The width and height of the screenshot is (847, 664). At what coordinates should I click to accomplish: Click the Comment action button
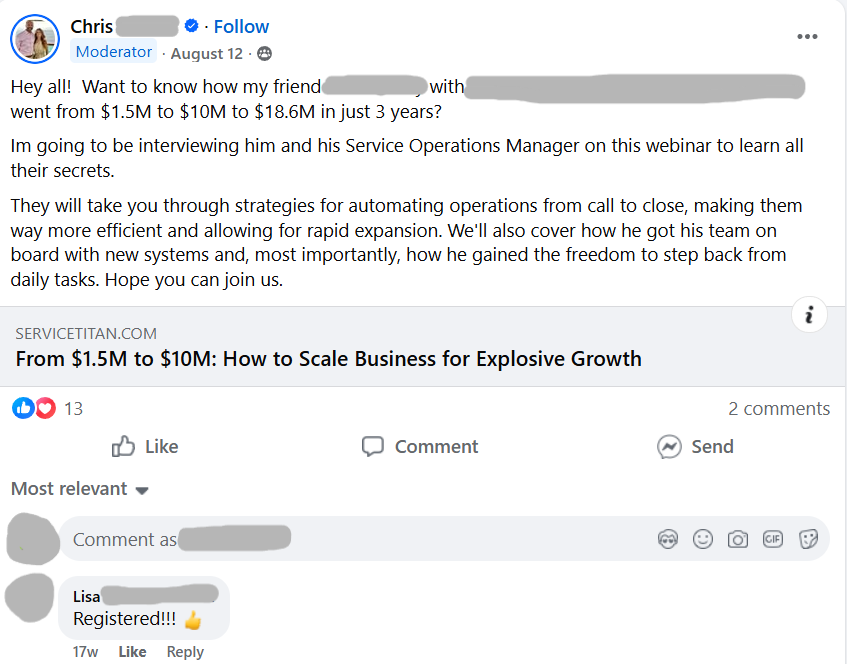point(420,447)
